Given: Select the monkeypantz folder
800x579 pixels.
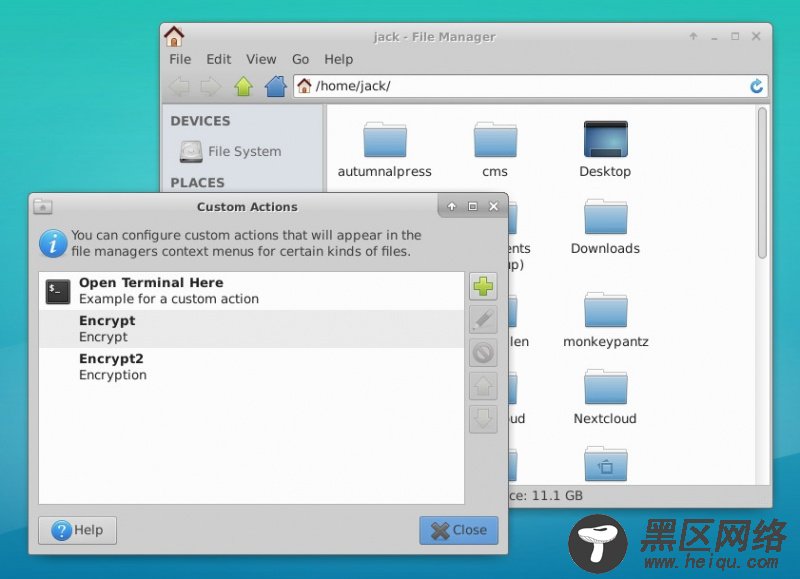Looking at the screenshot, I should [x=606, y=320].
